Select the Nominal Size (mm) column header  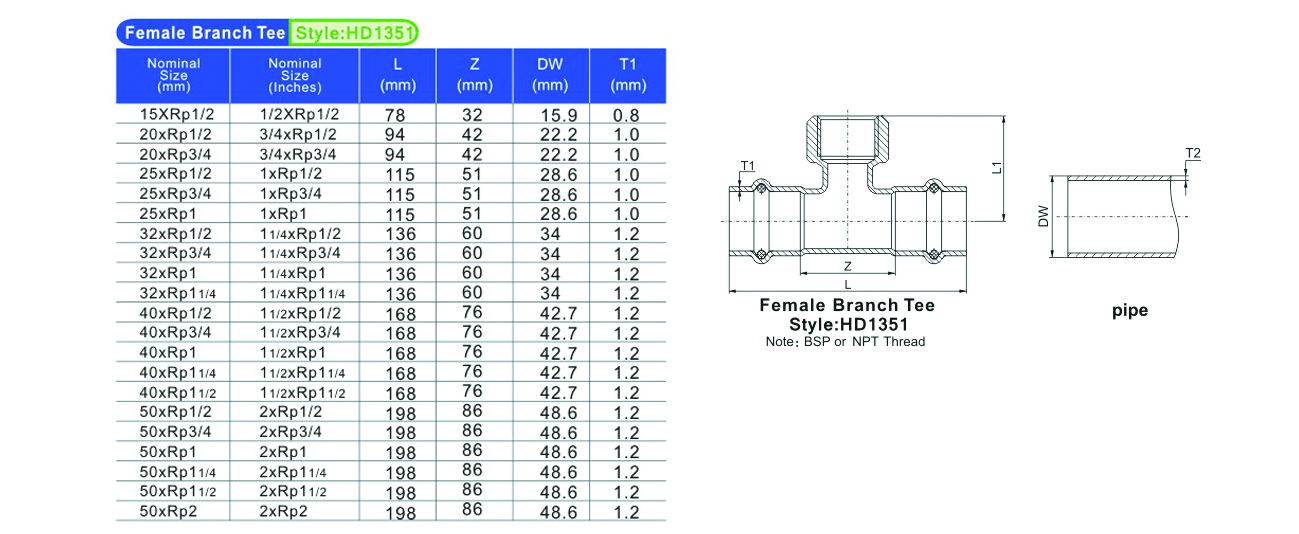173,75
